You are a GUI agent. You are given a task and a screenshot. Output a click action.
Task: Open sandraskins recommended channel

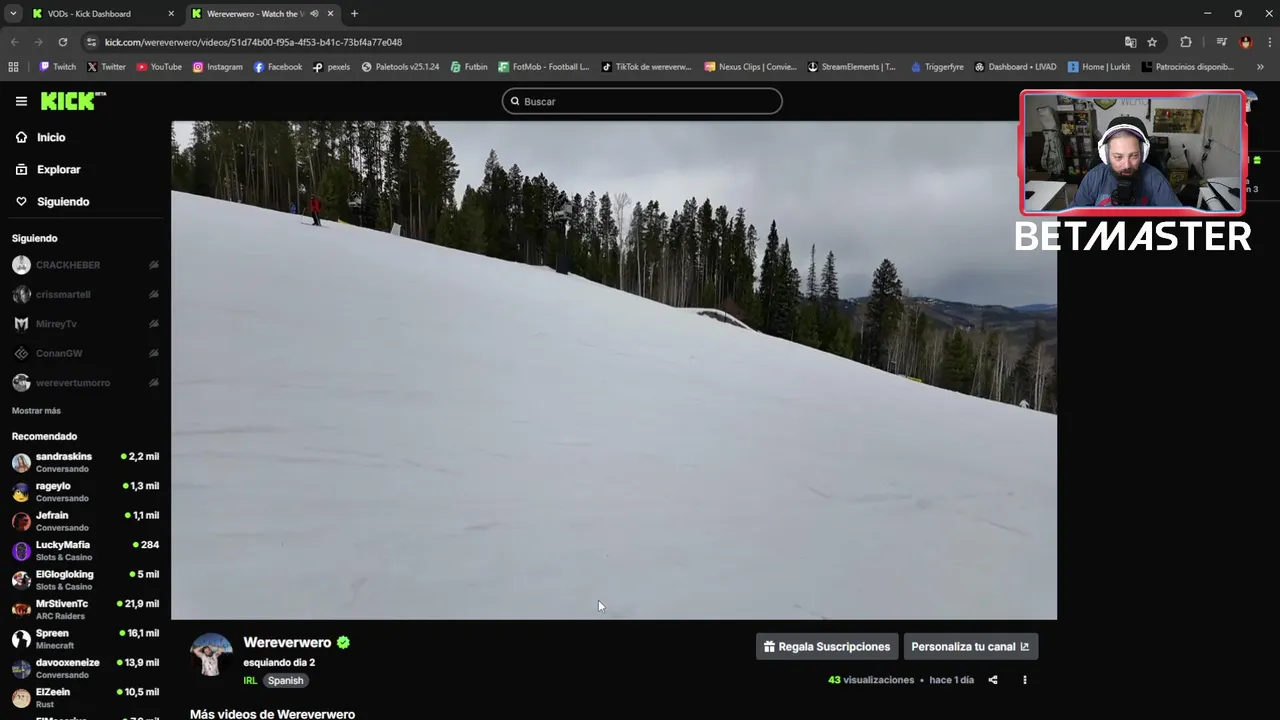click(85, 462)
